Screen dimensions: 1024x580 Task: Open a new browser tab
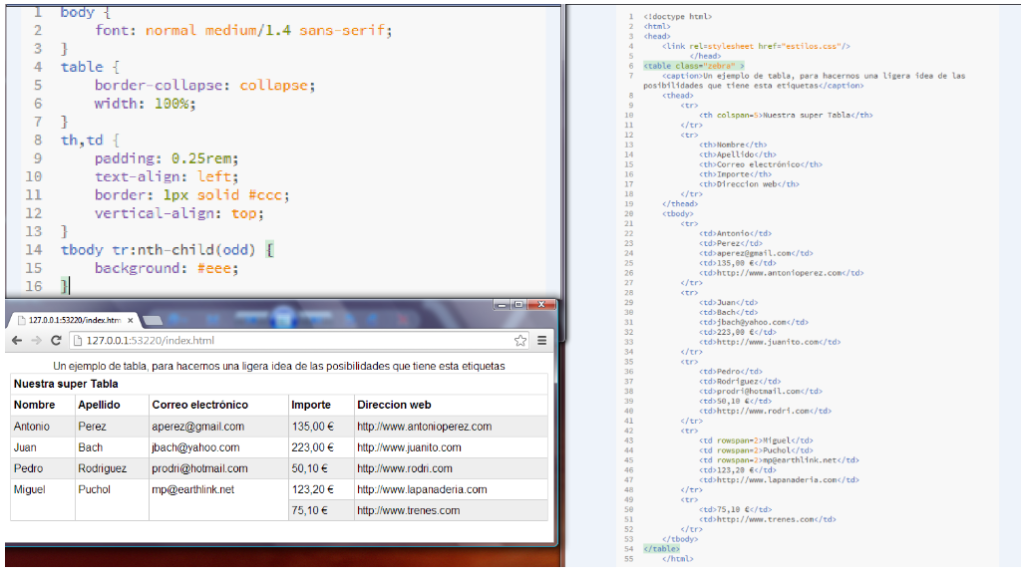click(x=152, y=320)
